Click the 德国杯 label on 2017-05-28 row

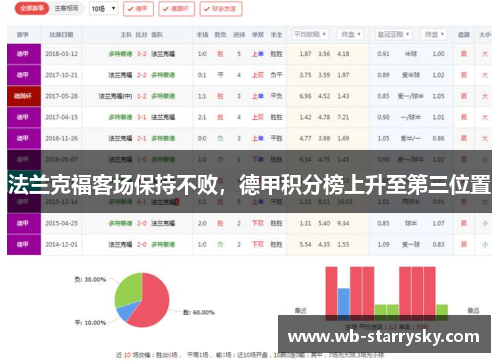pos(24,96)
